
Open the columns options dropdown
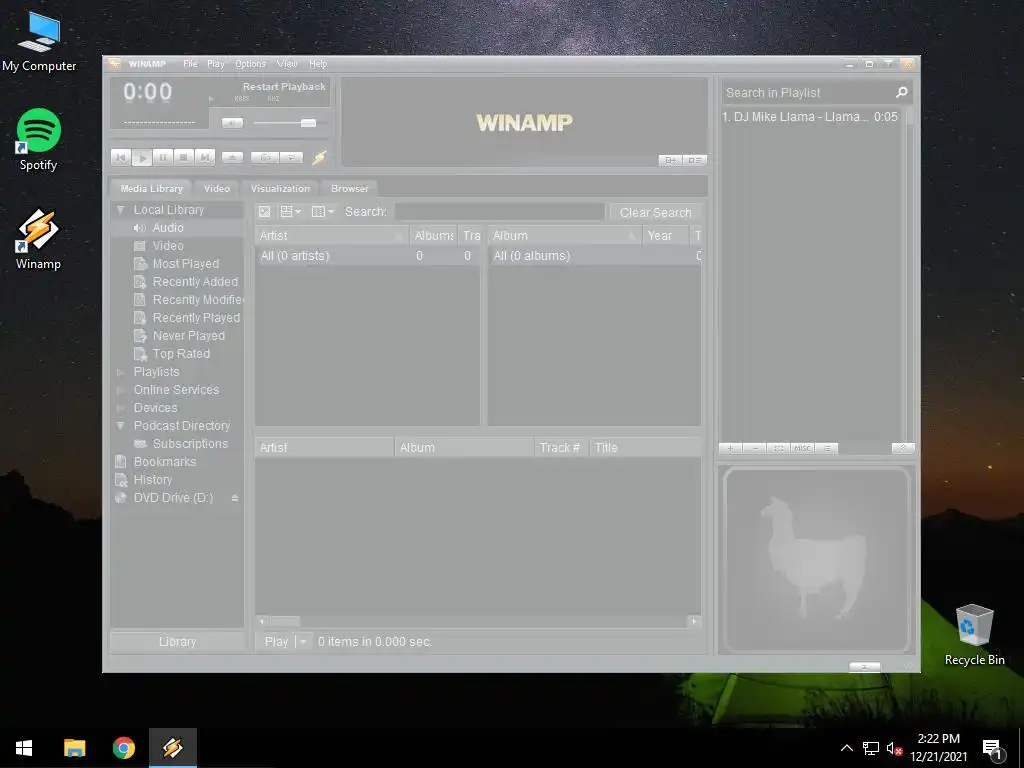tap(323, 212)
